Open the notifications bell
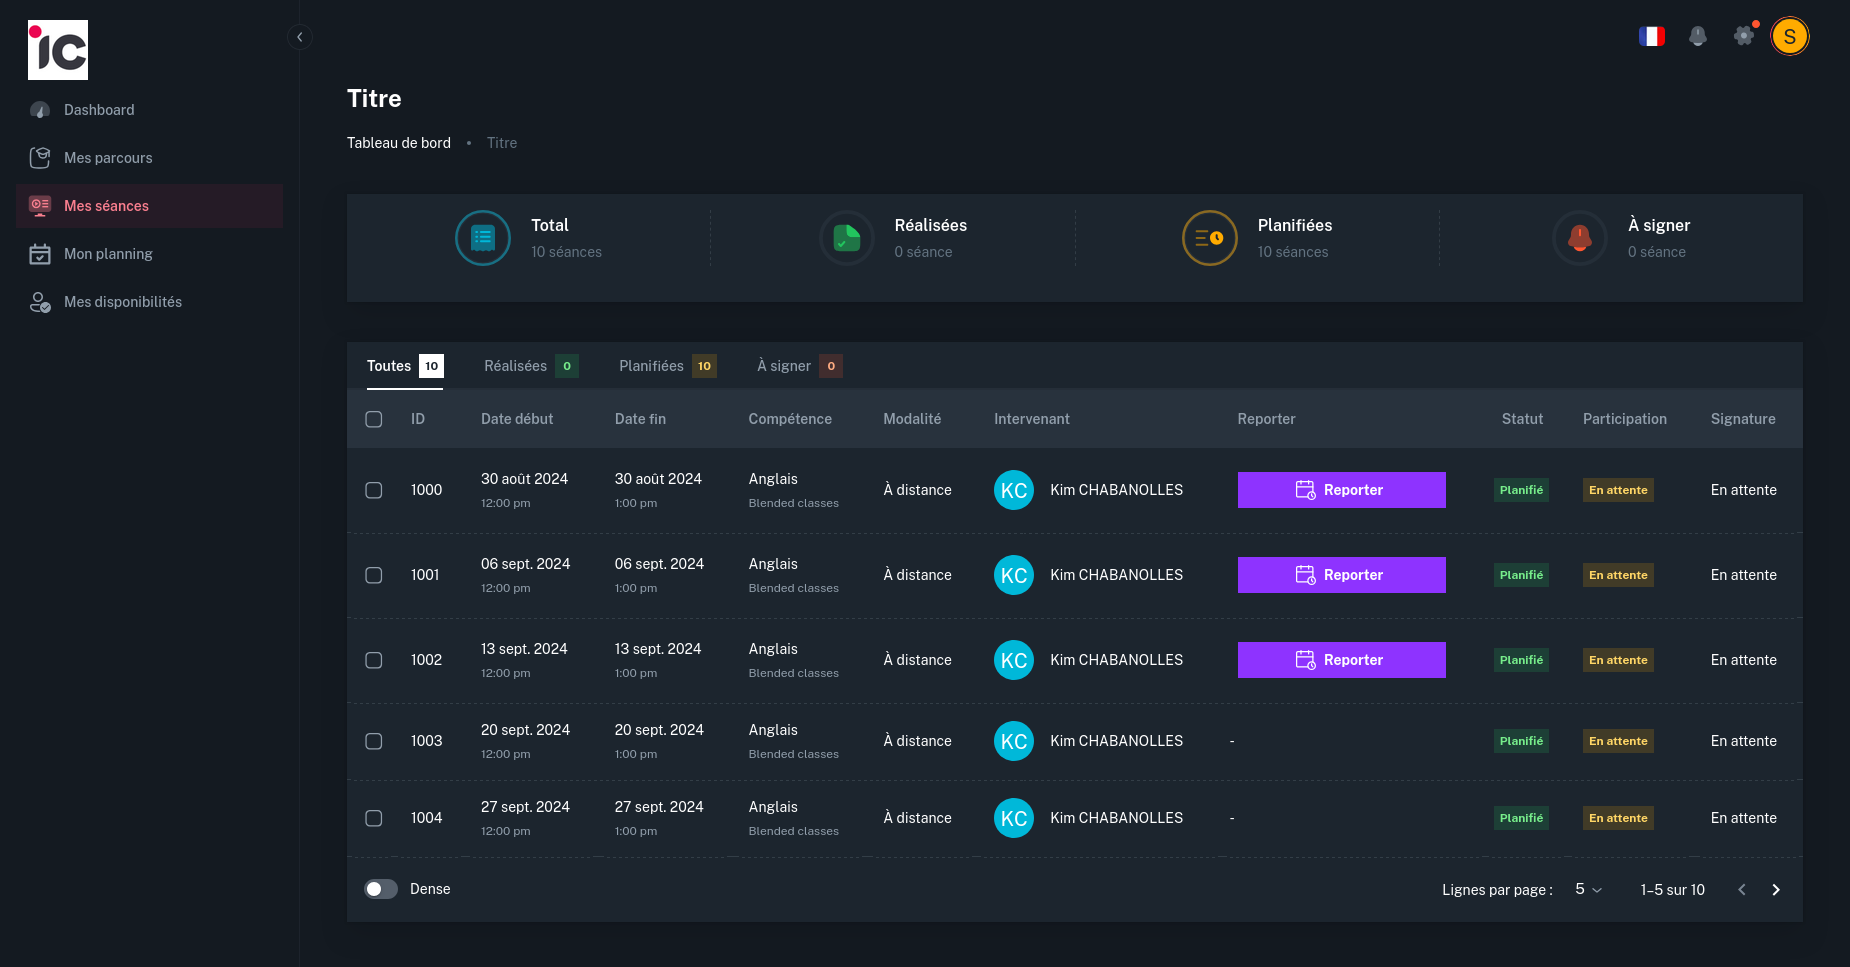The height and width of the screenshot is (967, 1850). tap(1697, 37)
